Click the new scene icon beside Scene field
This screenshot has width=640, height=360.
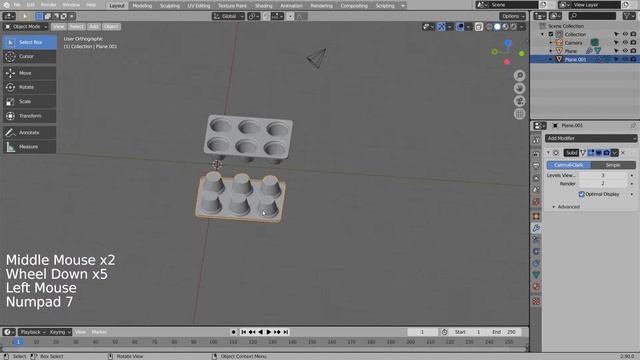543,5
